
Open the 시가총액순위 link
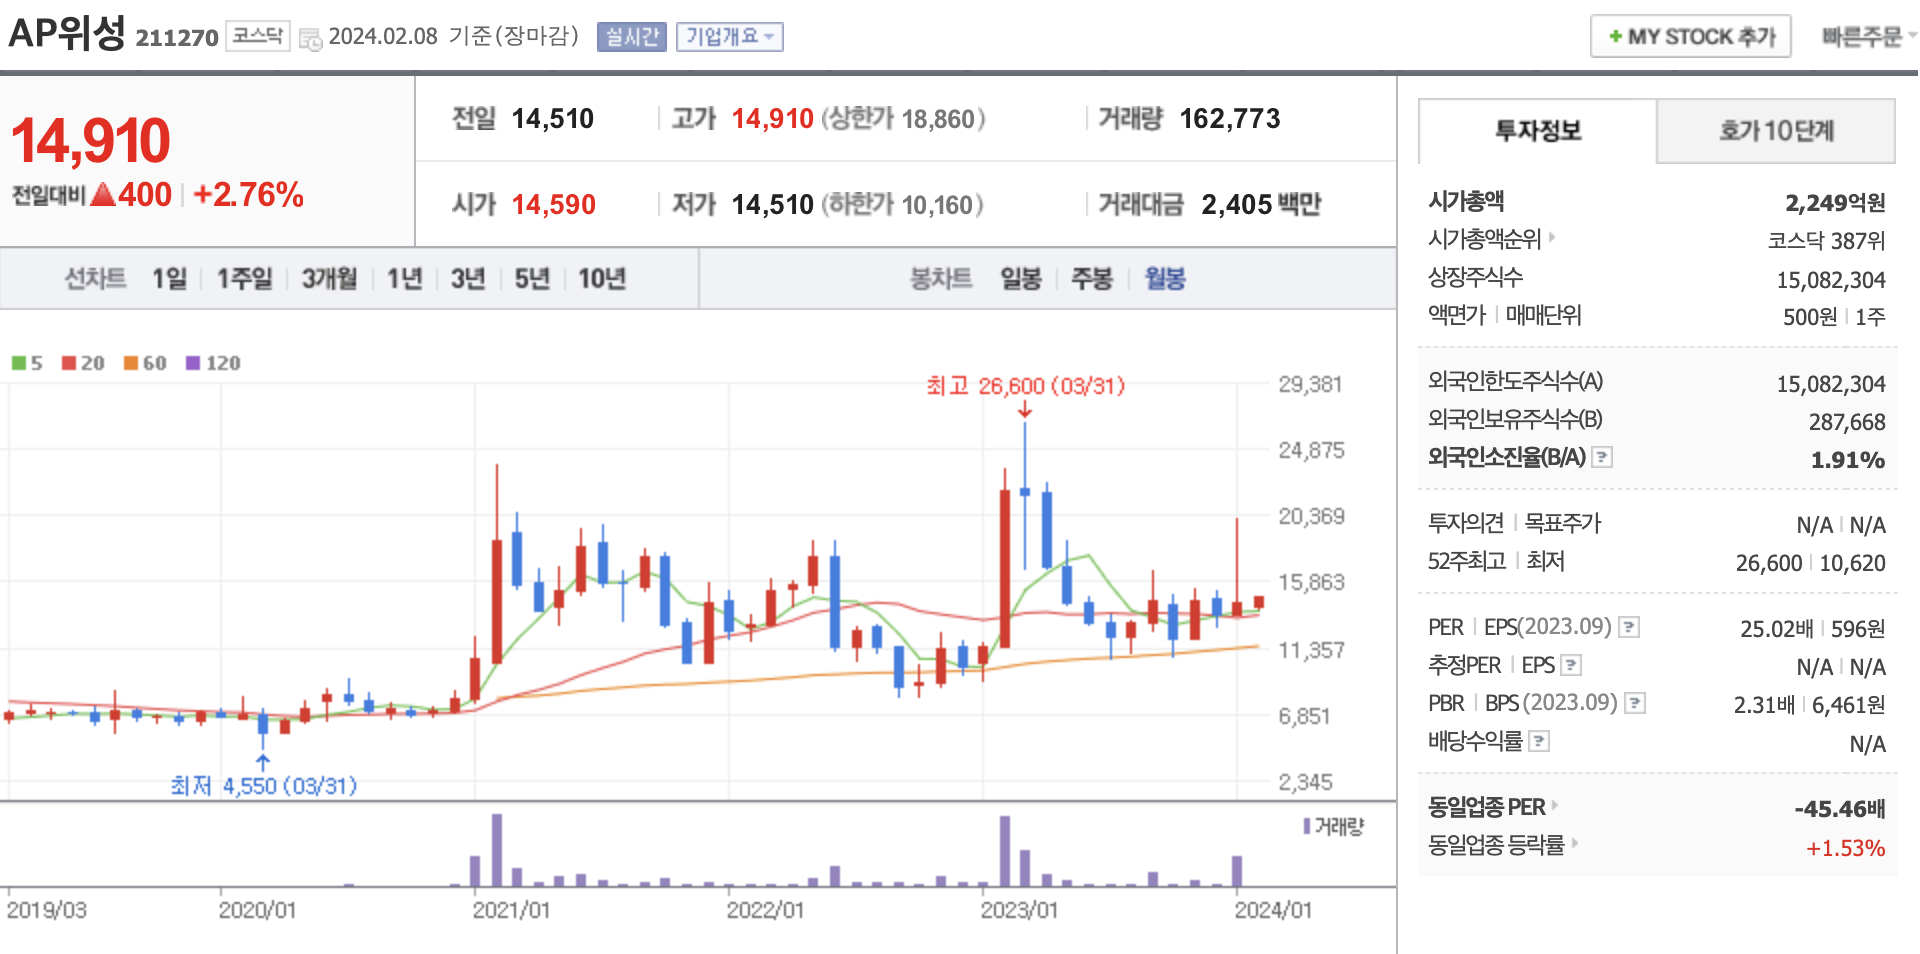1485,239
